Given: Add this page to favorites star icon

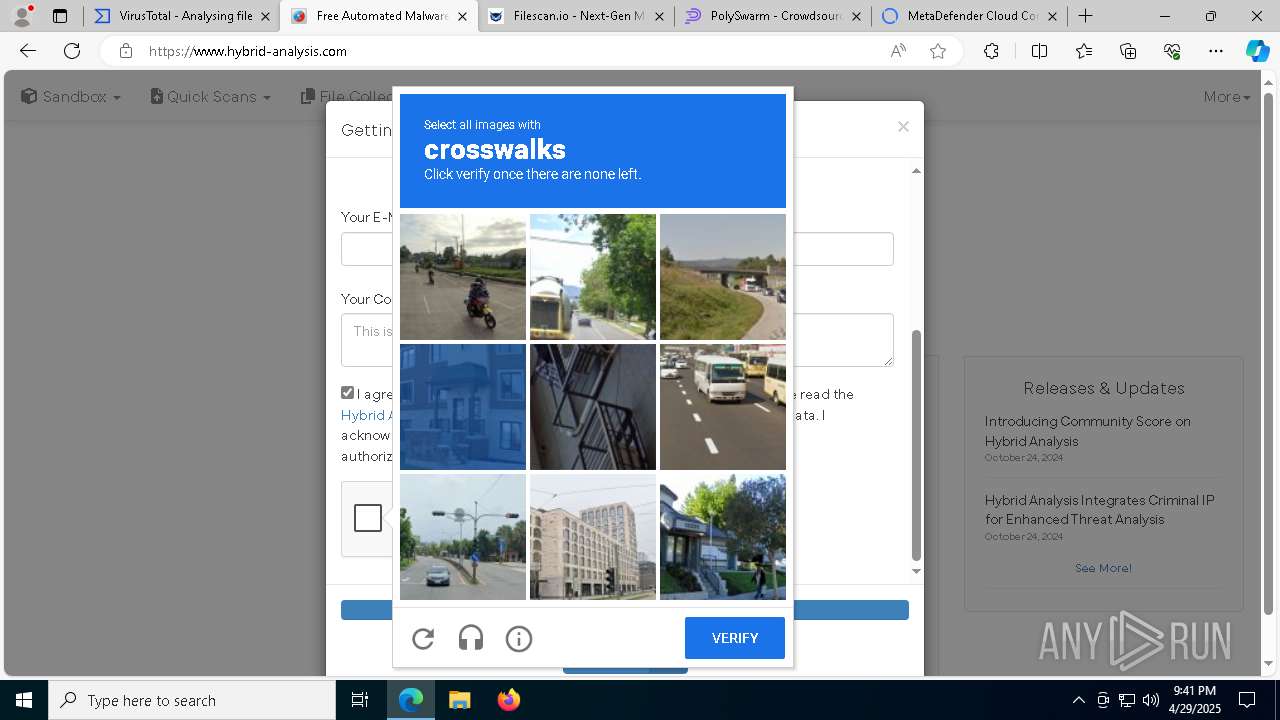Looking at the screenshot, I should [938, 51].
